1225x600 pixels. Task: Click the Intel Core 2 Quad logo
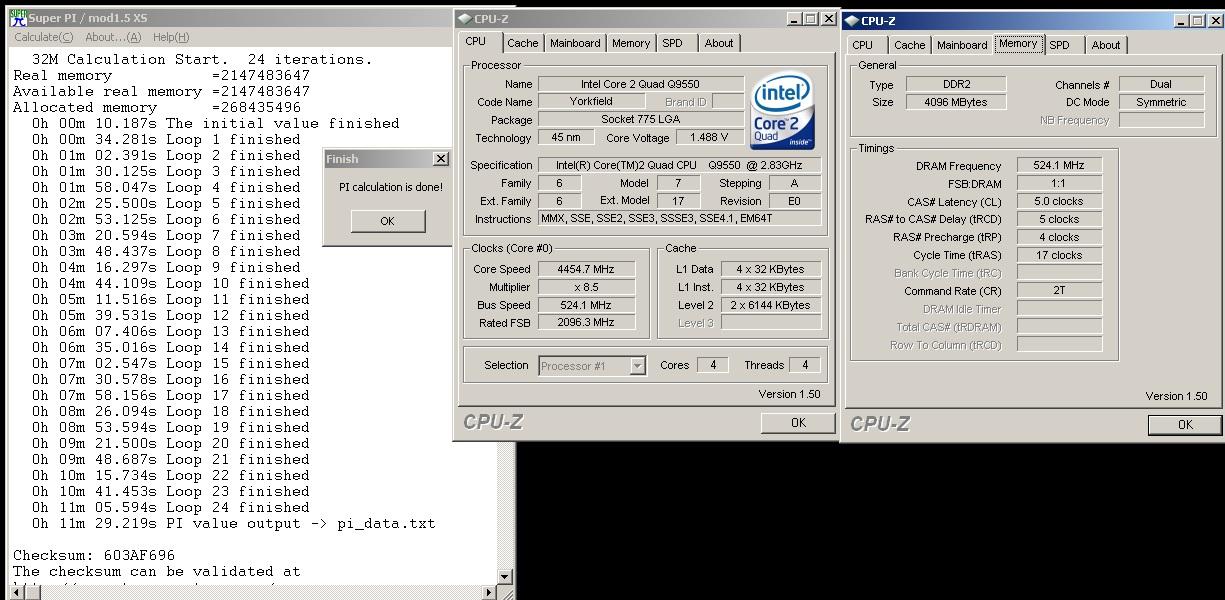pos(783,111)
